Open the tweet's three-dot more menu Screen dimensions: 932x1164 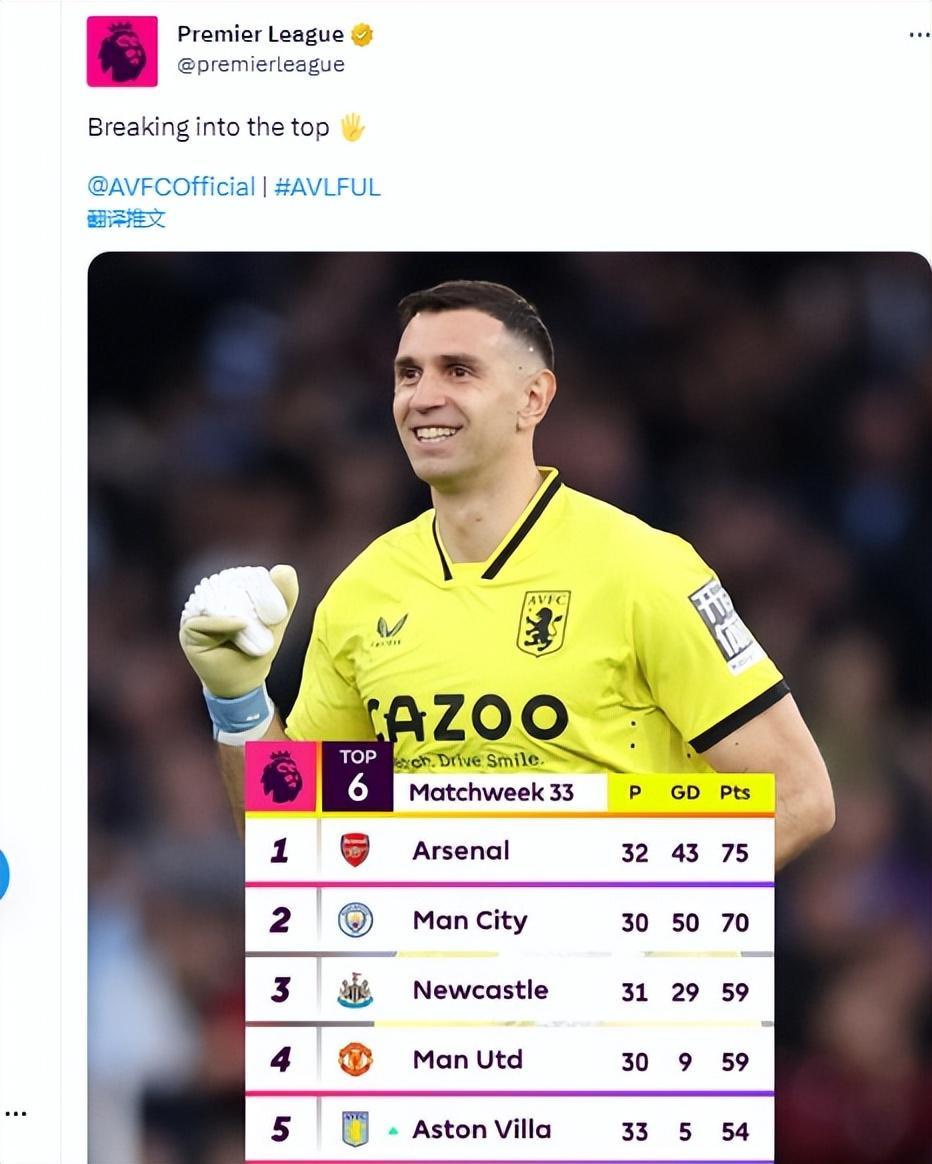coord(918,35)
